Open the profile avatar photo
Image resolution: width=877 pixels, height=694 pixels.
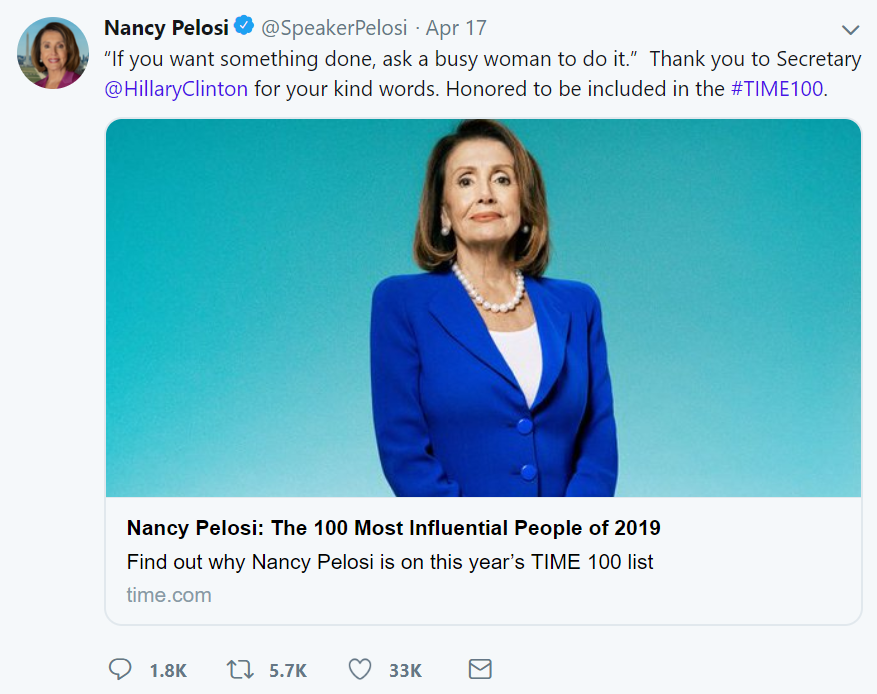53,52
